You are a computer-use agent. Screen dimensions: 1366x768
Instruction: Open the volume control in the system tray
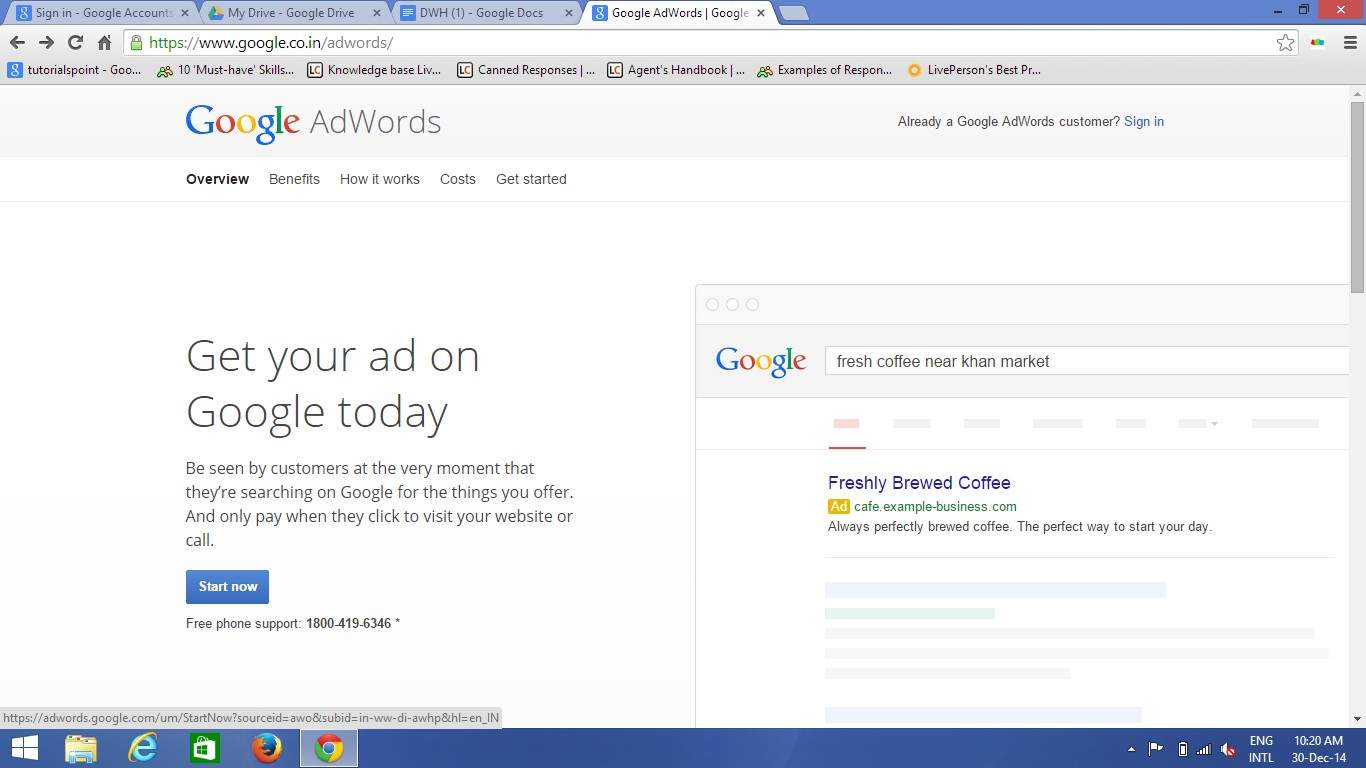click(1228, 749)
